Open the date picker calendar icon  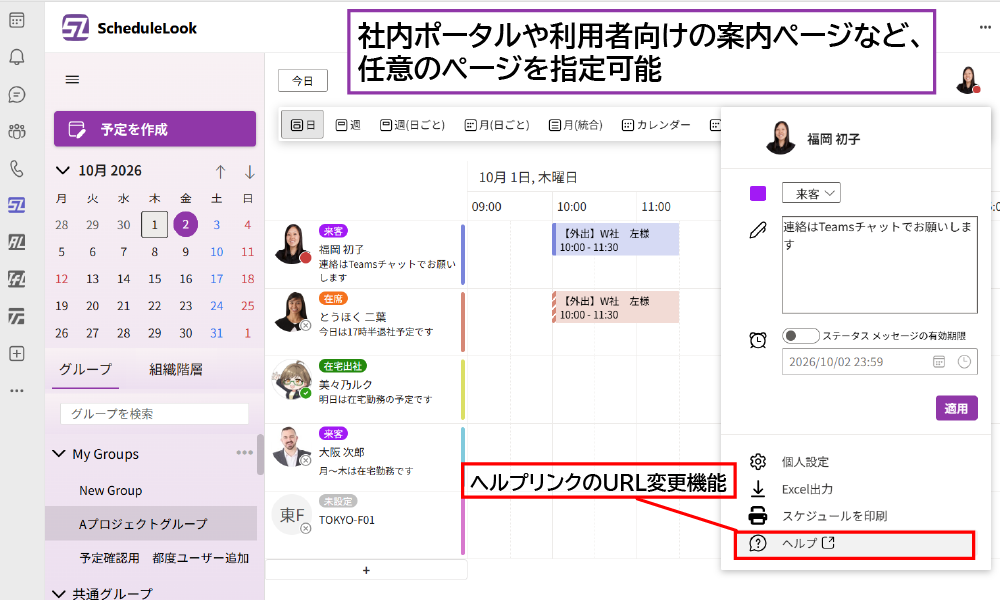tap(939, 362)
